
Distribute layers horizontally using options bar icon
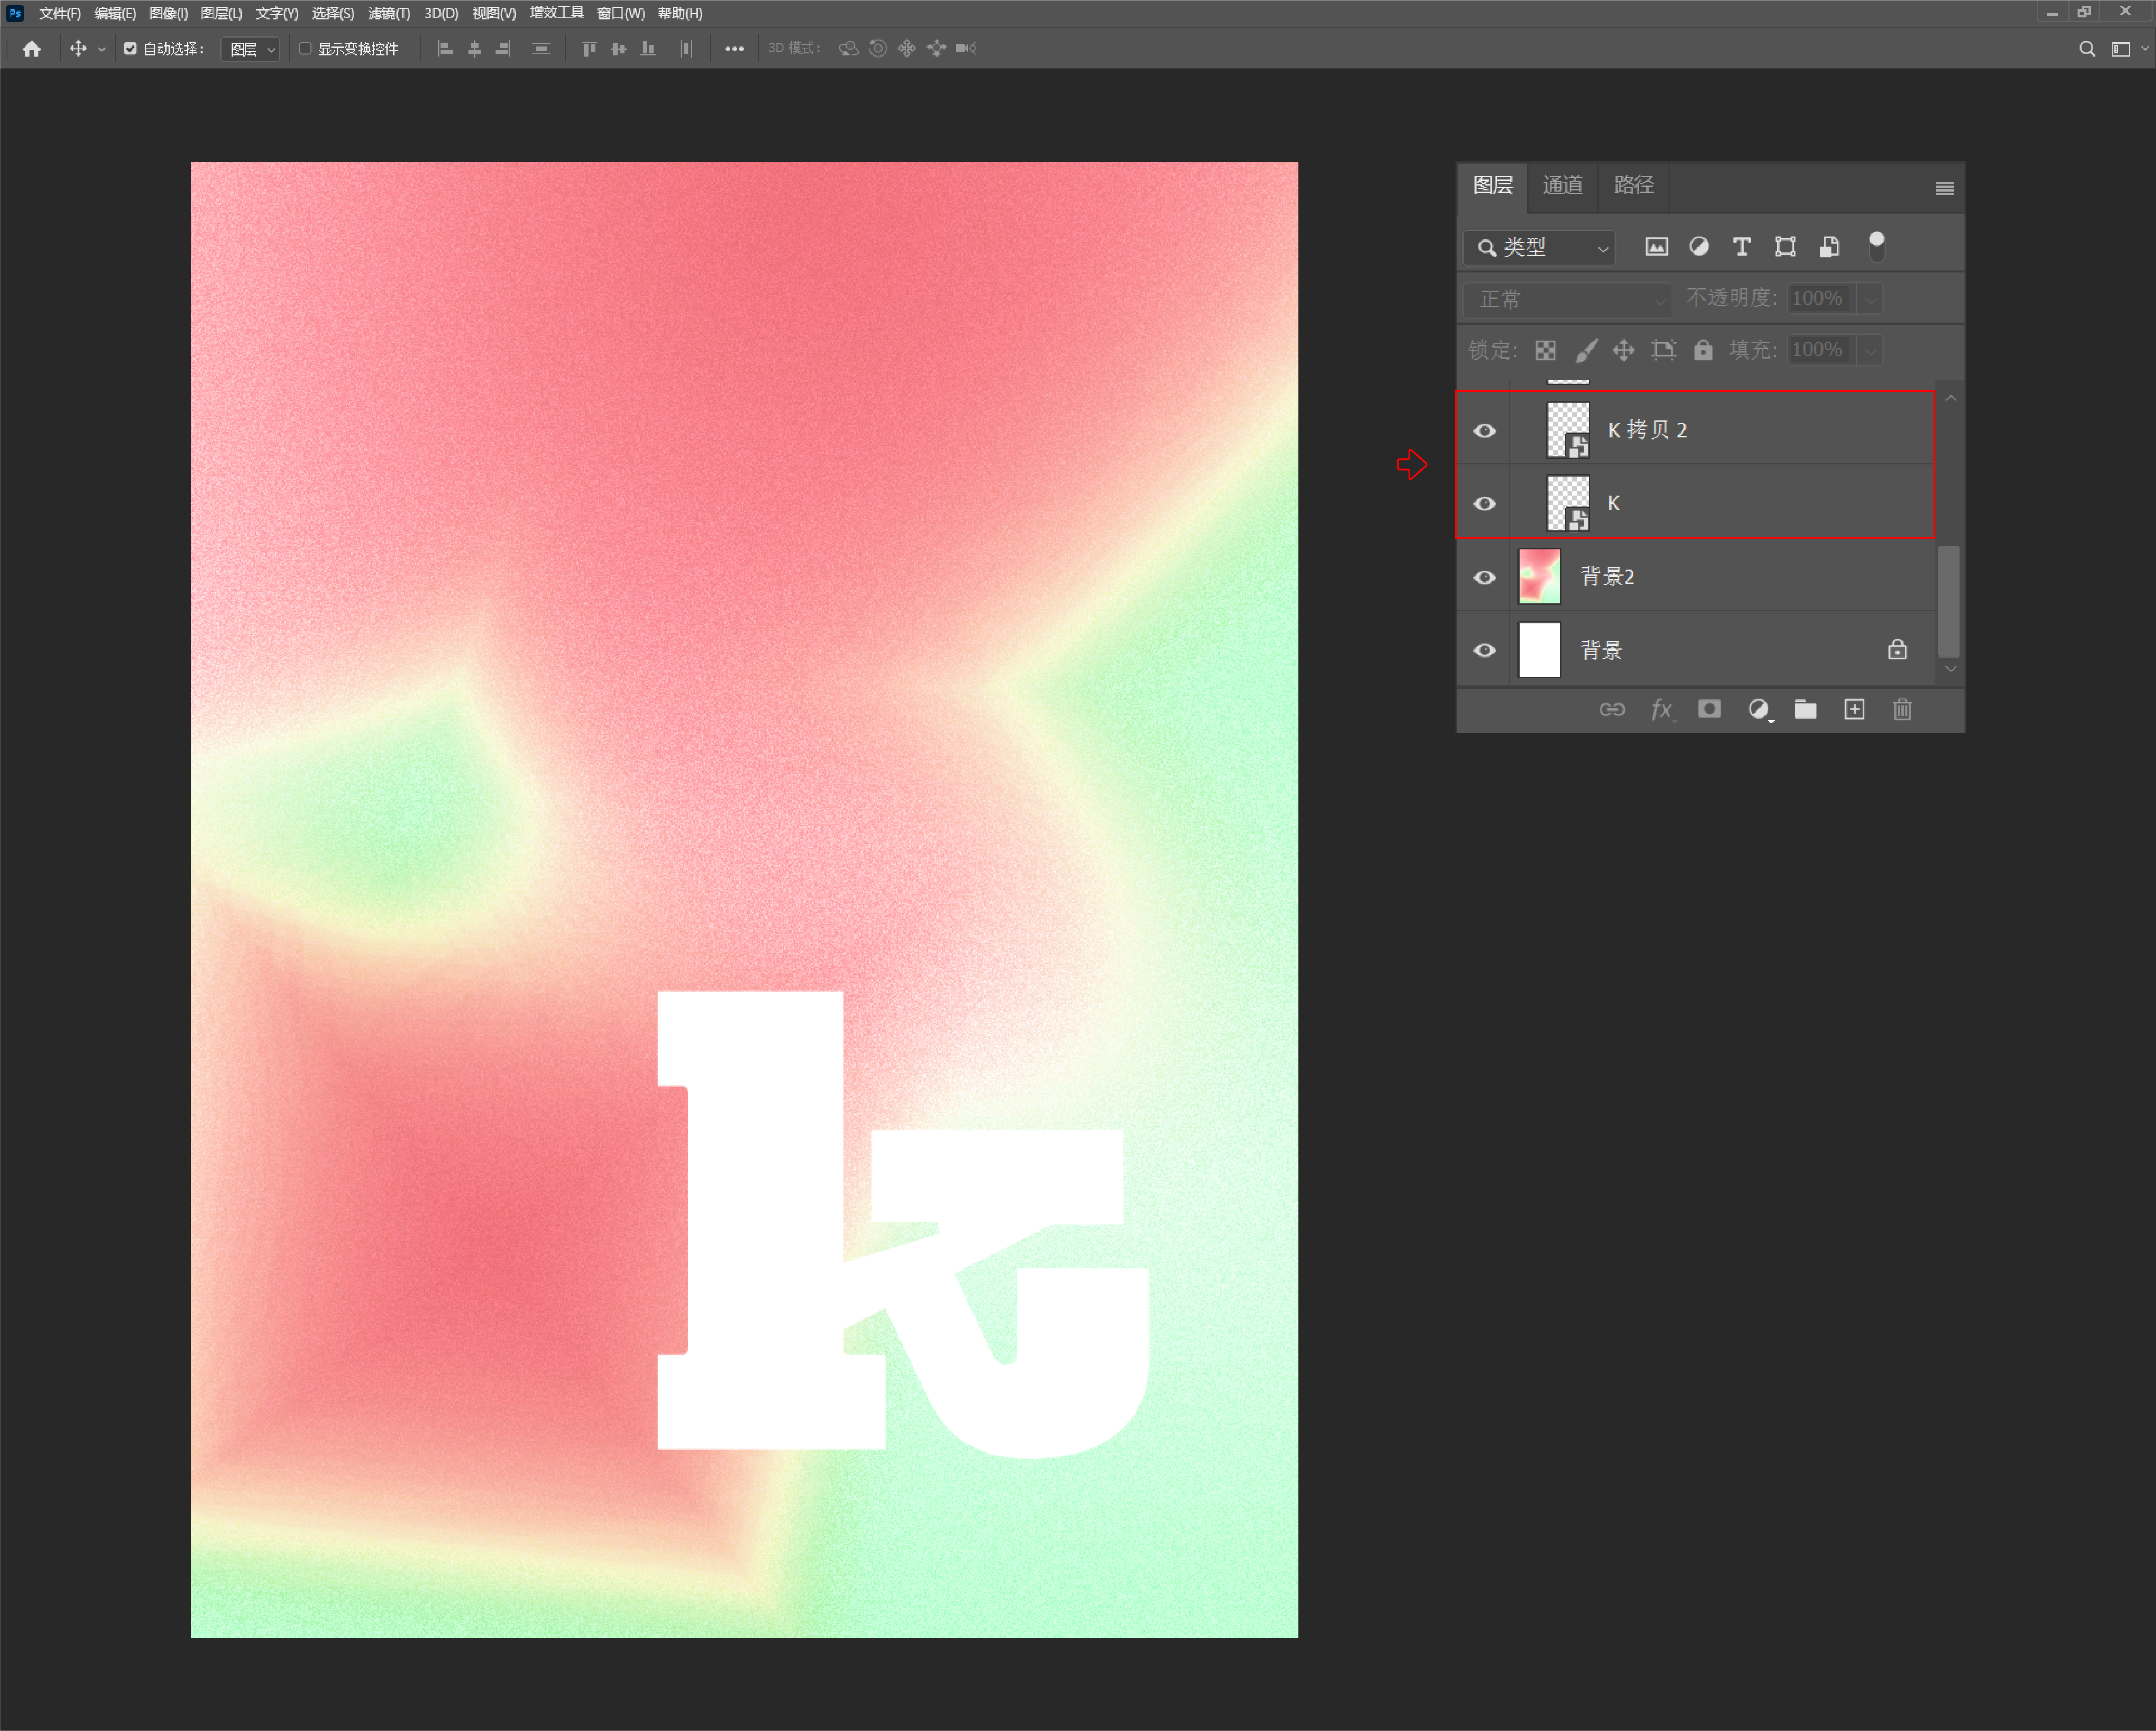686,49
